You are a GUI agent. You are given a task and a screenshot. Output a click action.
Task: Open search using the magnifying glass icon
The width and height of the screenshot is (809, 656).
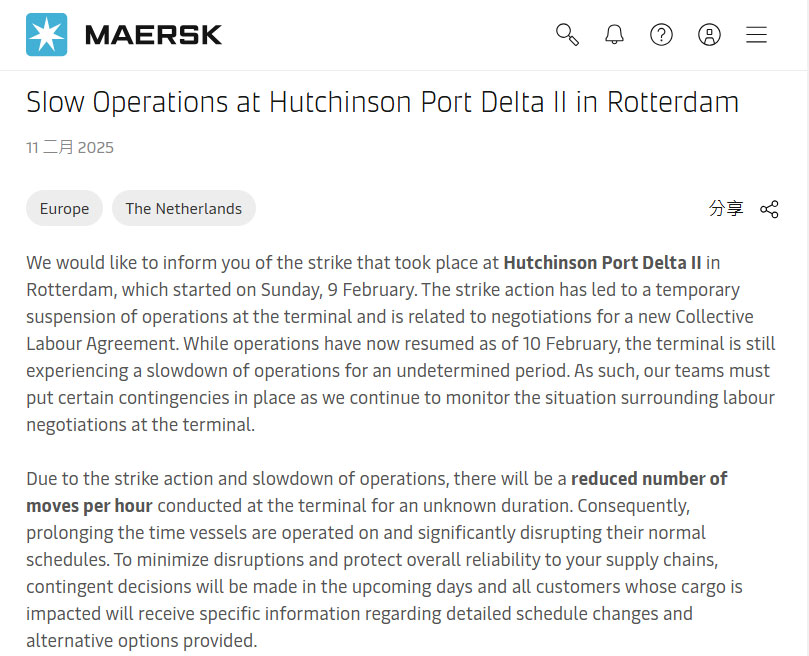click(566, 34)
